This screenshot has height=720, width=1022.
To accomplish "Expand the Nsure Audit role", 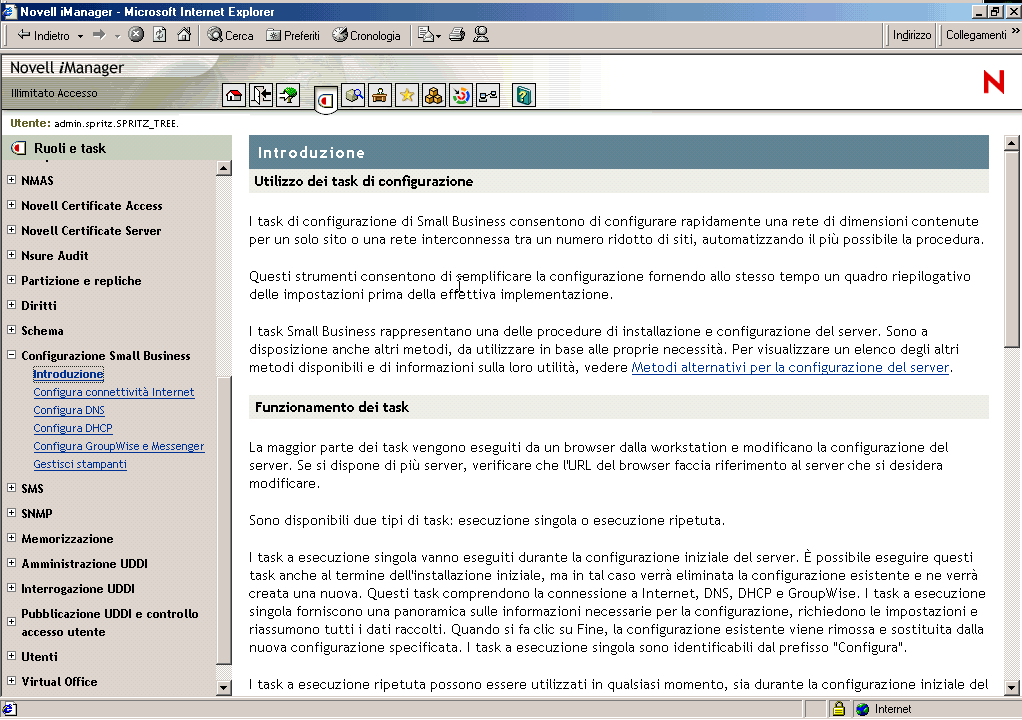I will [11, 255].
